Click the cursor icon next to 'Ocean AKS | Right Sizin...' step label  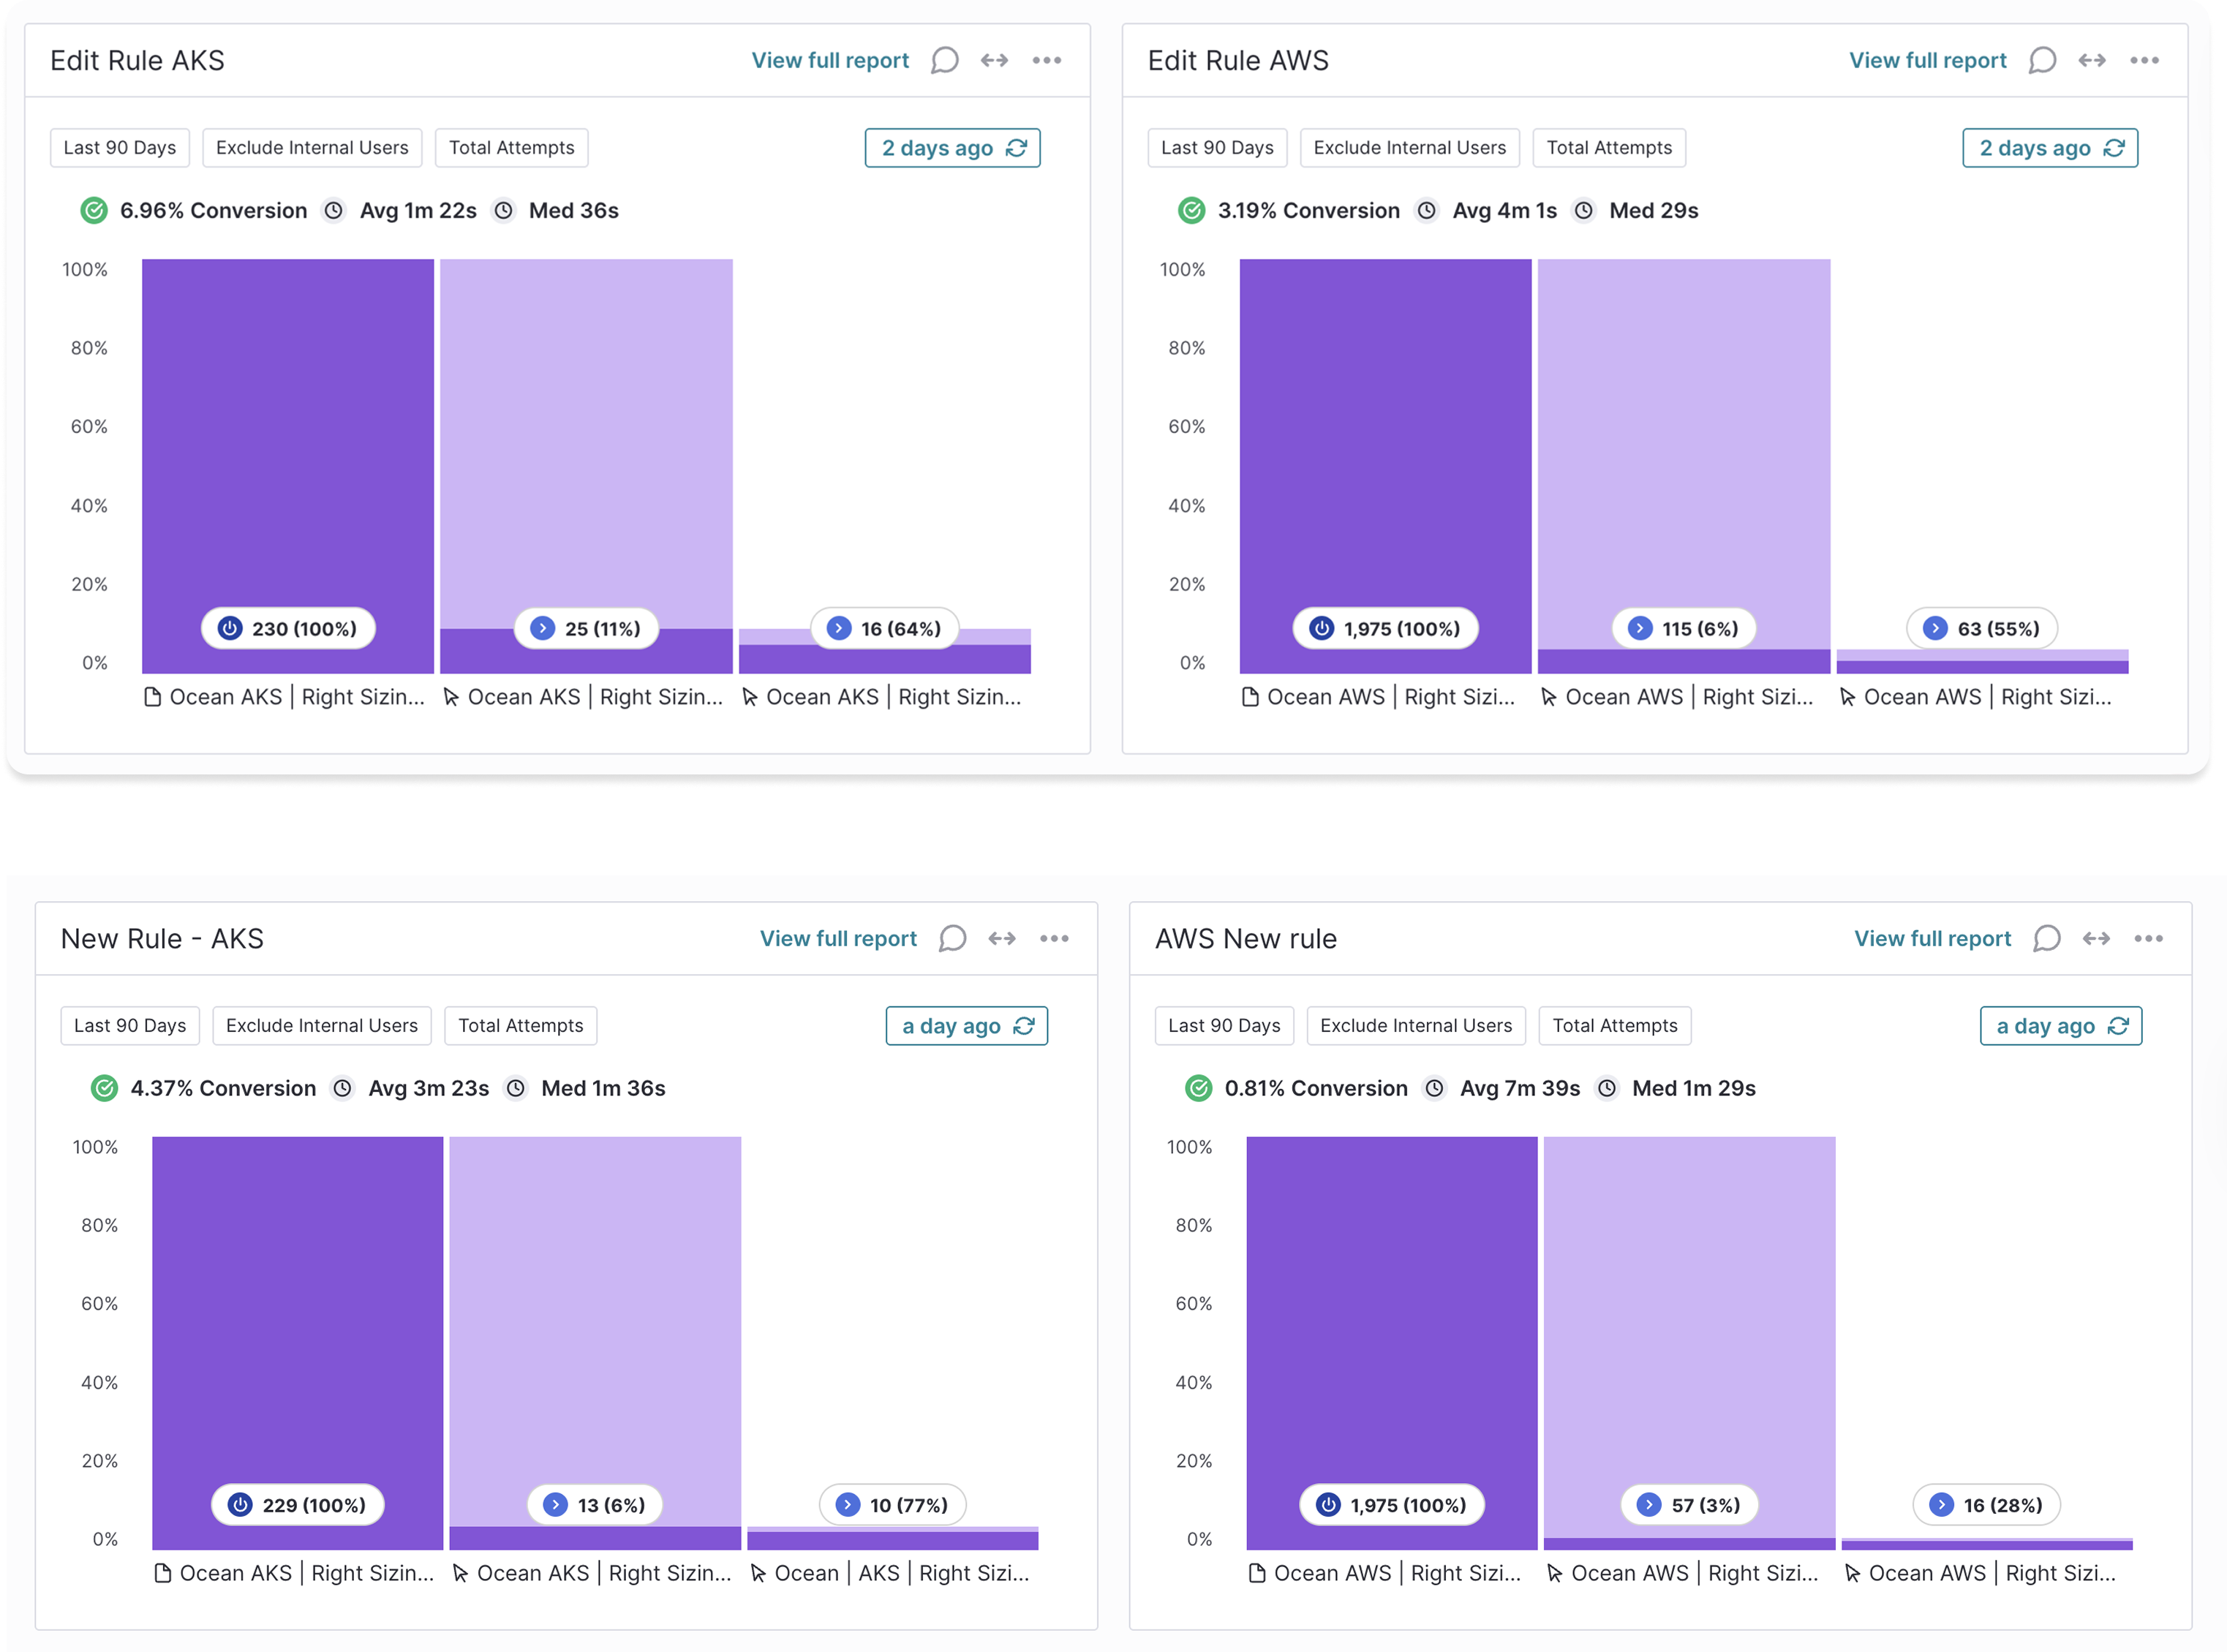[x=452, y=697]
